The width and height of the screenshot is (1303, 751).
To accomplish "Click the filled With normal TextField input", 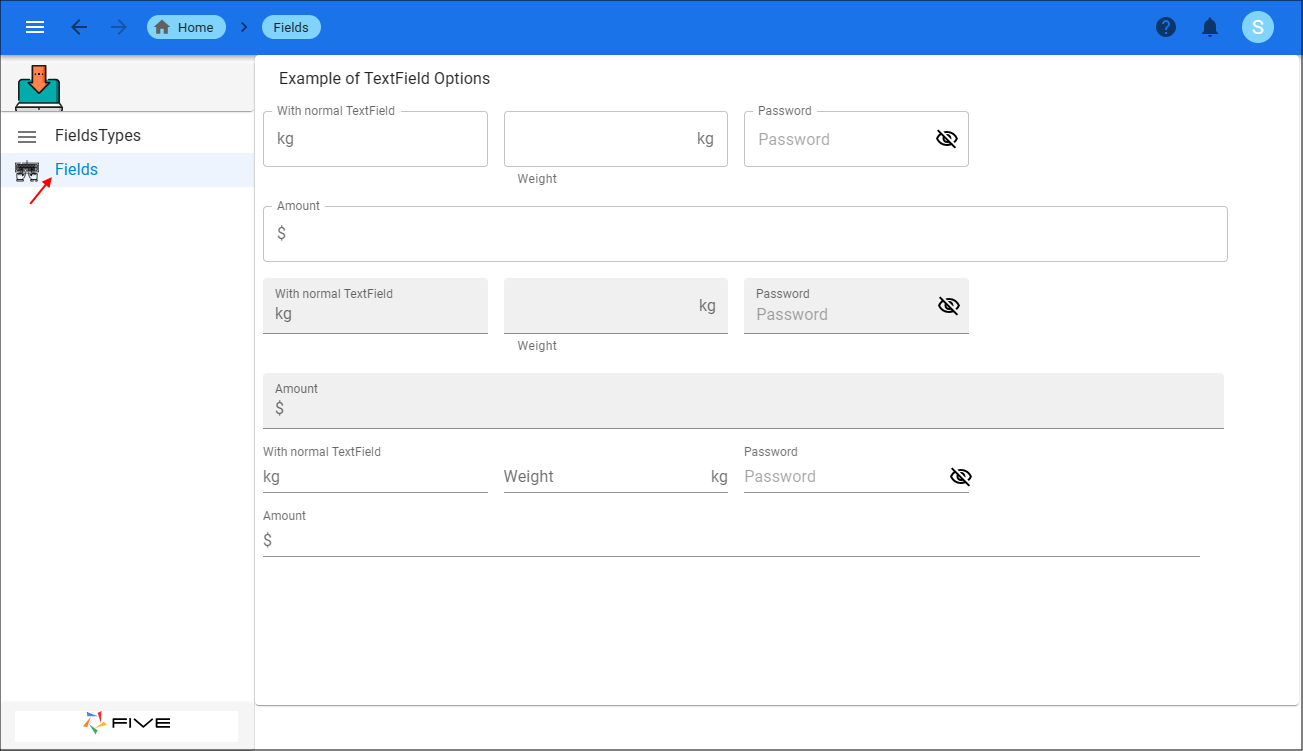I will (x=375, y=305).
